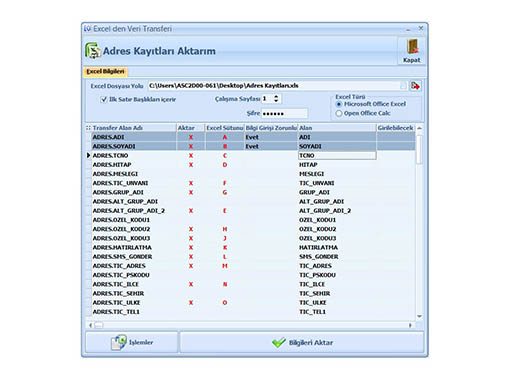Click the SOYADI Alan cell
The height and width of the screenshot is (380, 510).
coord(337,146)
